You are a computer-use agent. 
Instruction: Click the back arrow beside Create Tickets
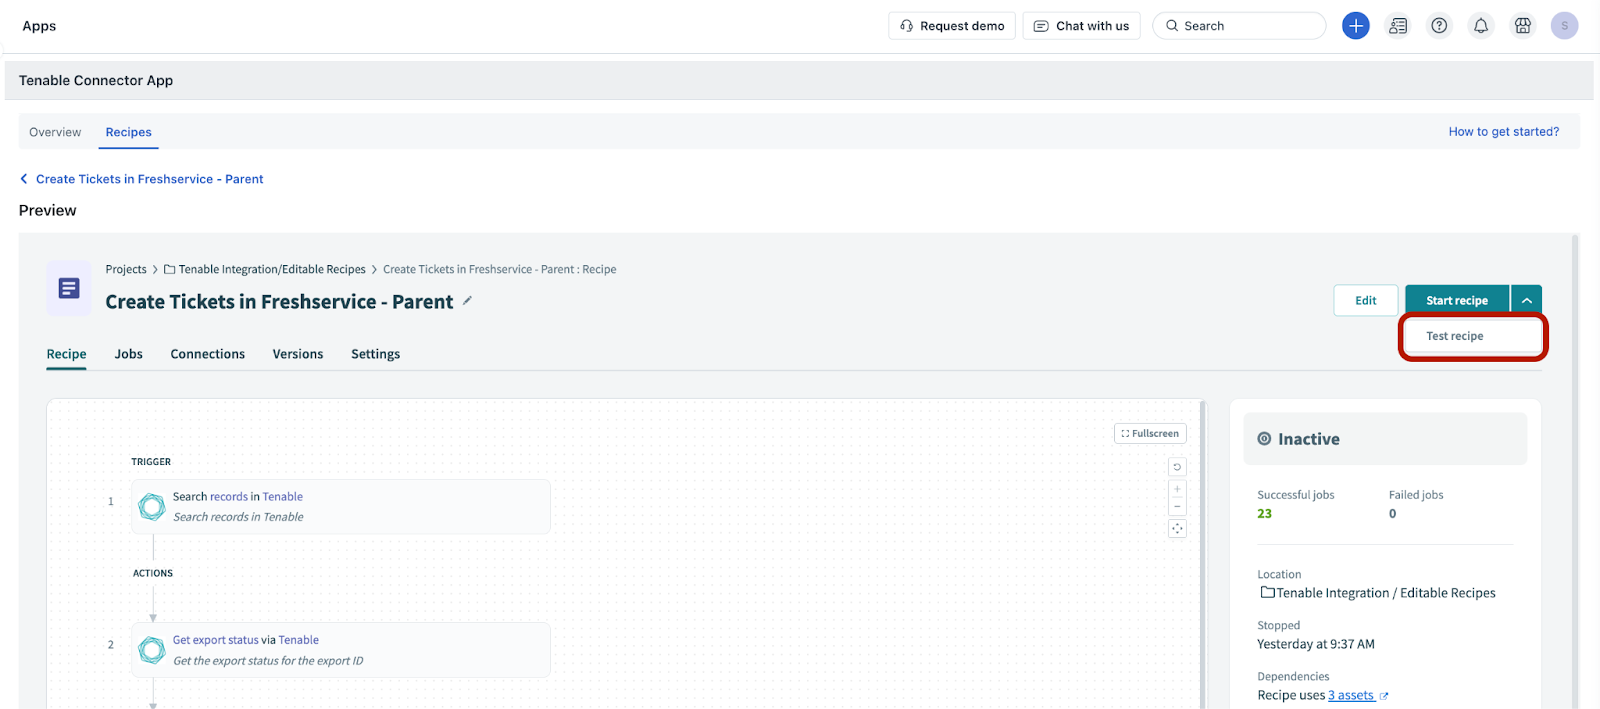pos(24,179)
